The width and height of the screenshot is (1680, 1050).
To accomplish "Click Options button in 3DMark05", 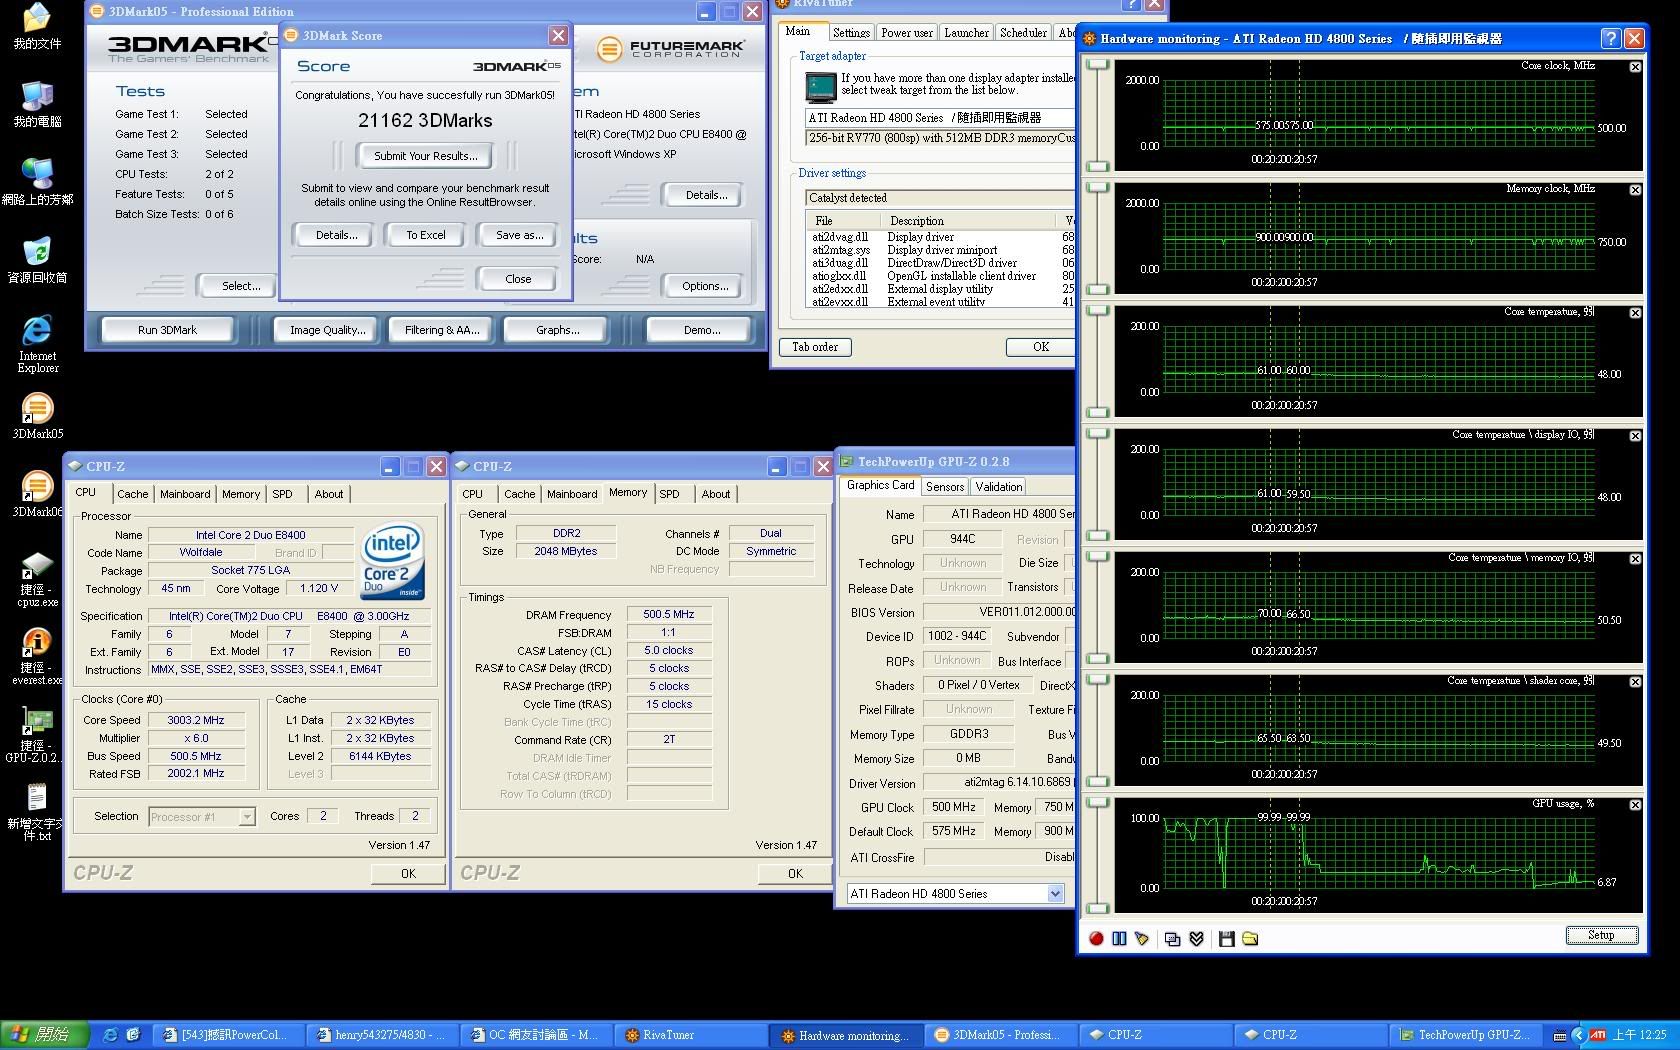I will point(705,286).
